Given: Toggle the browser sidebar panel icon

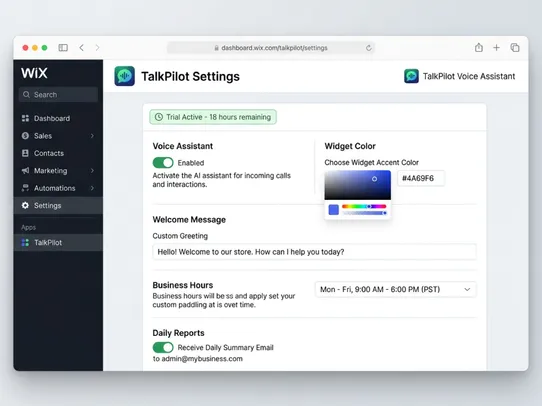Looking at the screenshot, I should (63, 47).
